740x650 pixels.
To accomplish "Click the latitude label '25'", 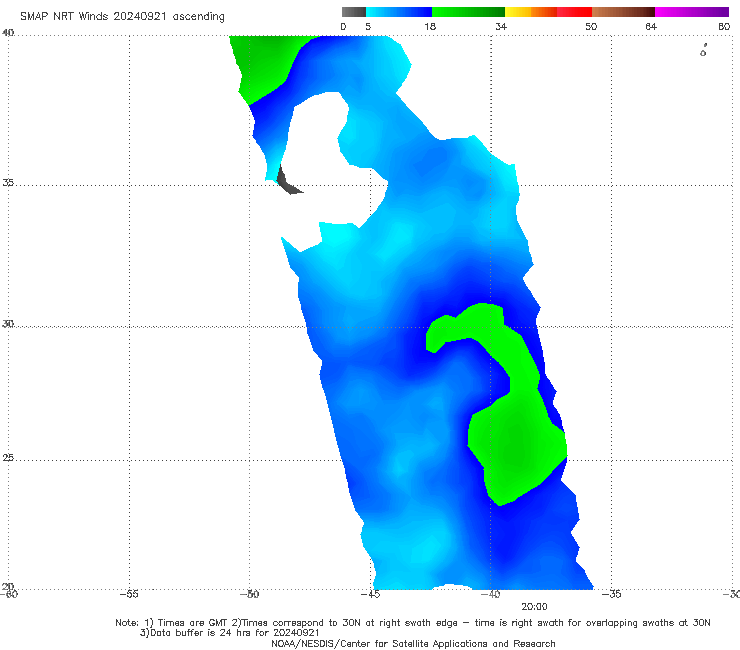I will [x=8, y=457].
